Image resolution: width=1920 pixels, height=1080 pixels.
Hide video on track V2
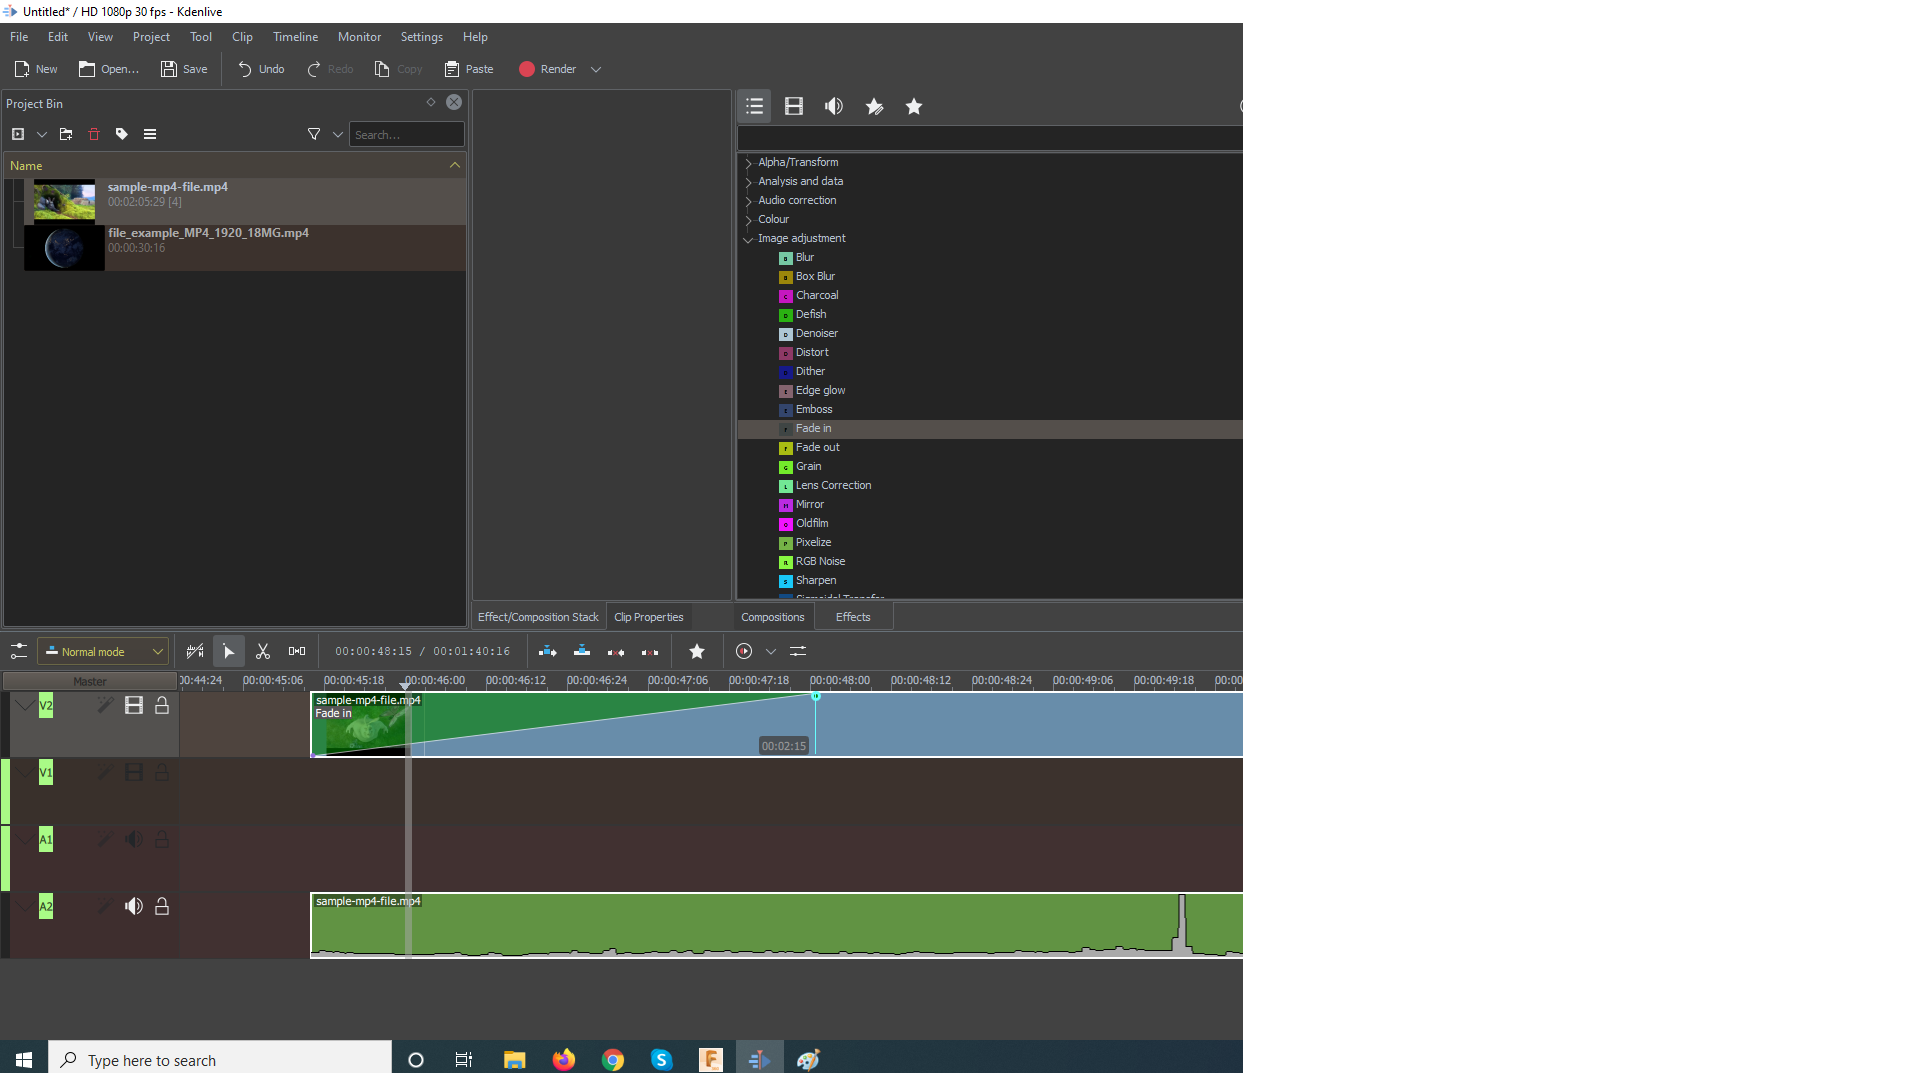[x=134, y=706]
